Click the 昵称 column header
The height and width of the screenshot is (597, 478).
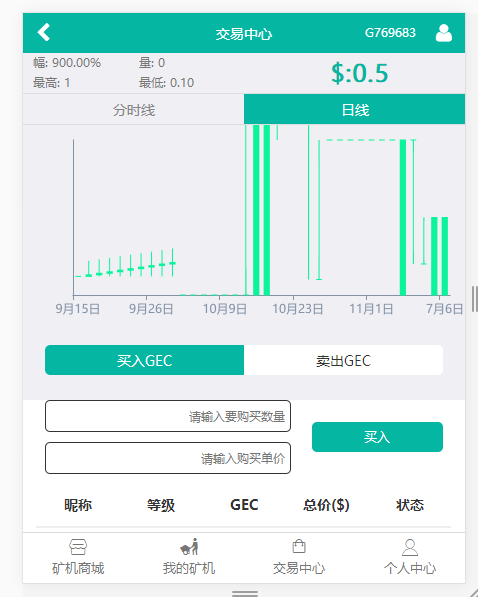tap(78, 505)
